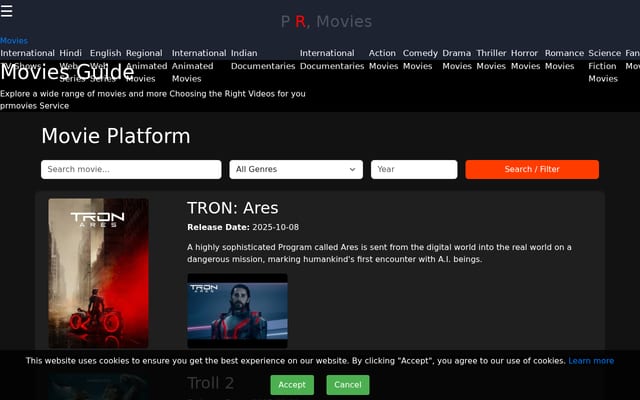Open Romance Movies category
This screenshot has width=640, height=400.
pyautogui.click(x=564, y=60)
